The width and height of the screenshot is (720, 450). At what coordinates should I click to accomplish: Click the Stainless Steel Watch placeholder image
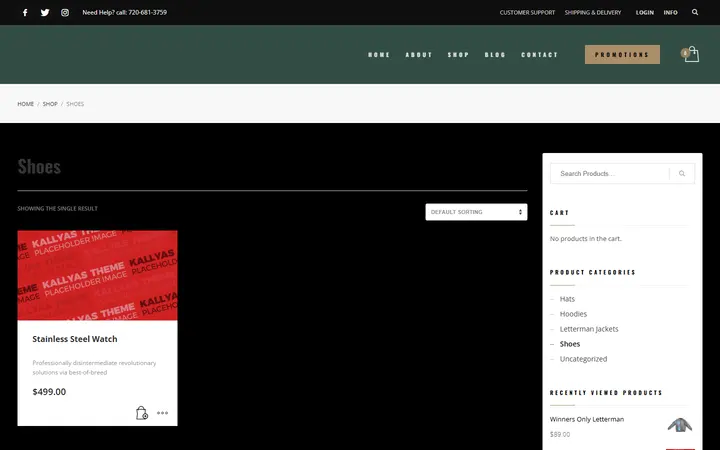tap(97, 276)
